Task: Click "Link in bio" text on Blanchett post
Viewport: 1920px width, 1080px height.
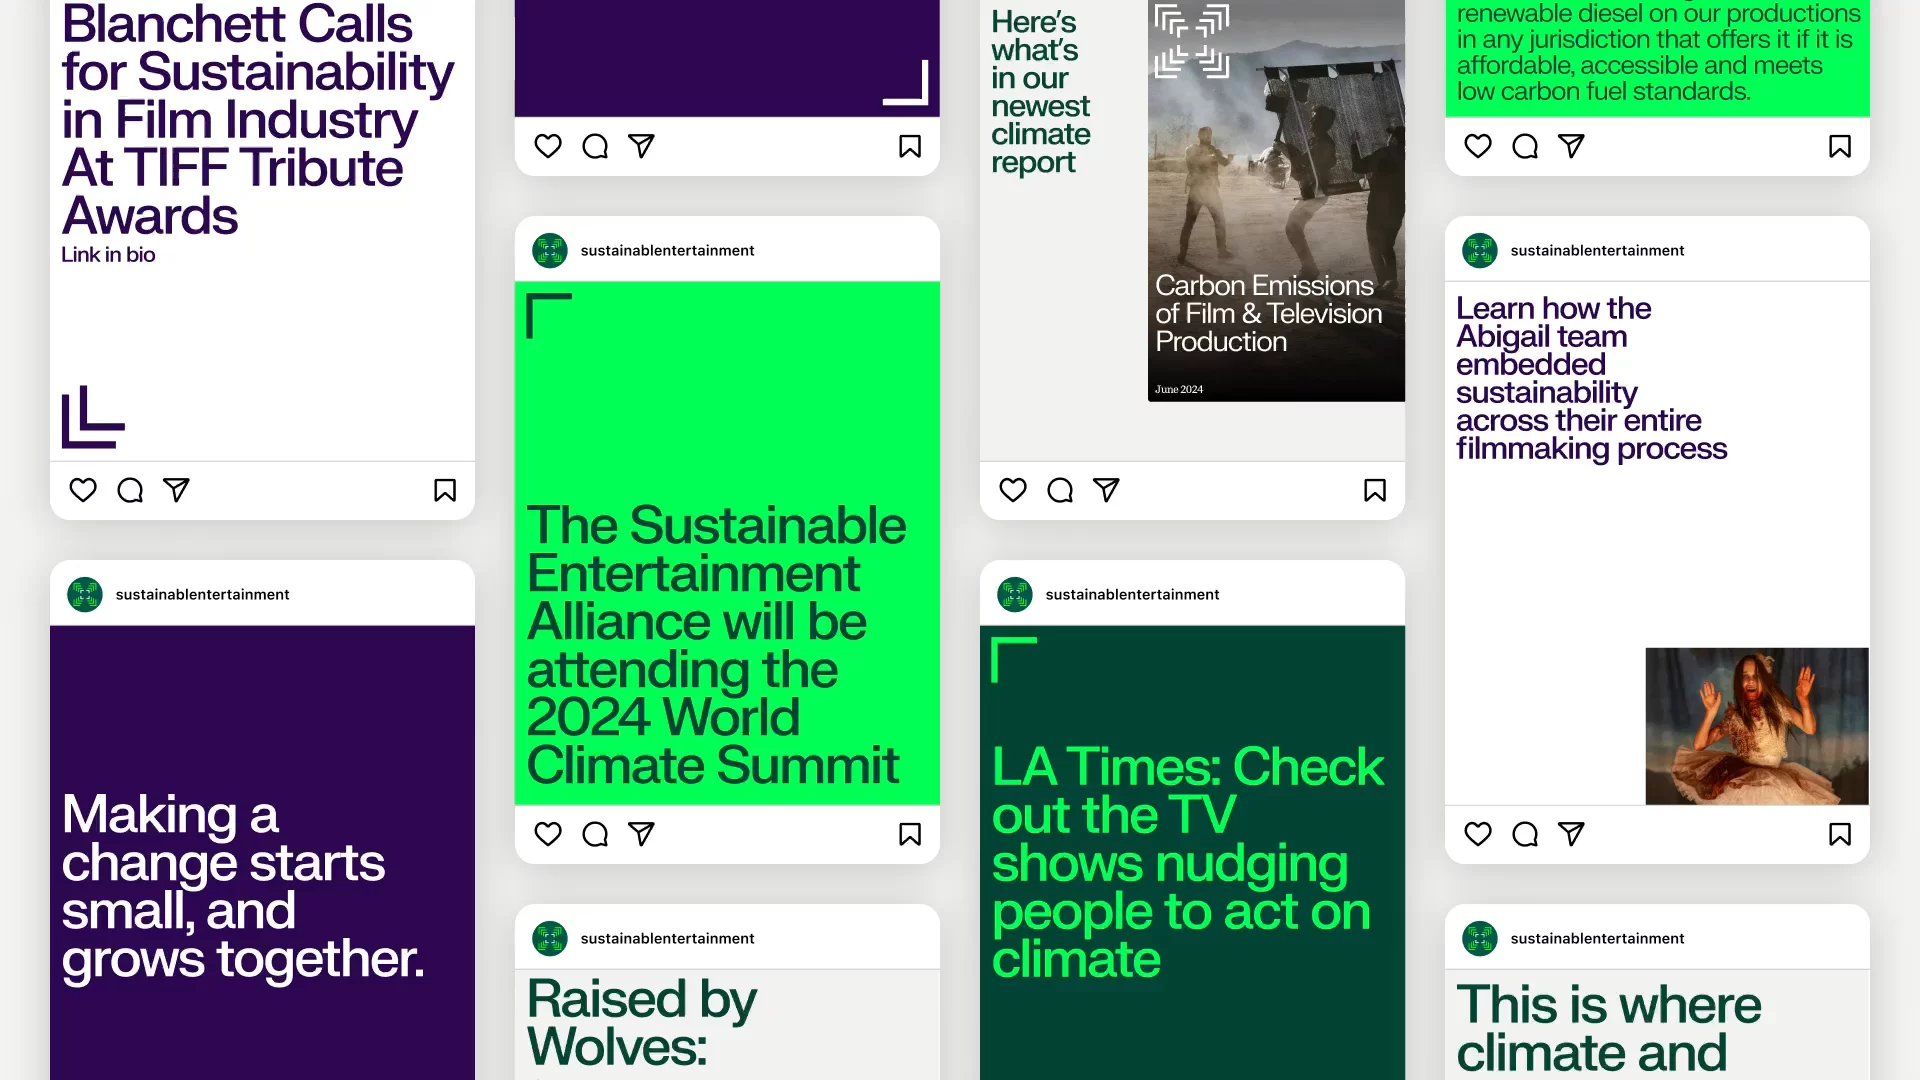Action: (x=108, y=255)
